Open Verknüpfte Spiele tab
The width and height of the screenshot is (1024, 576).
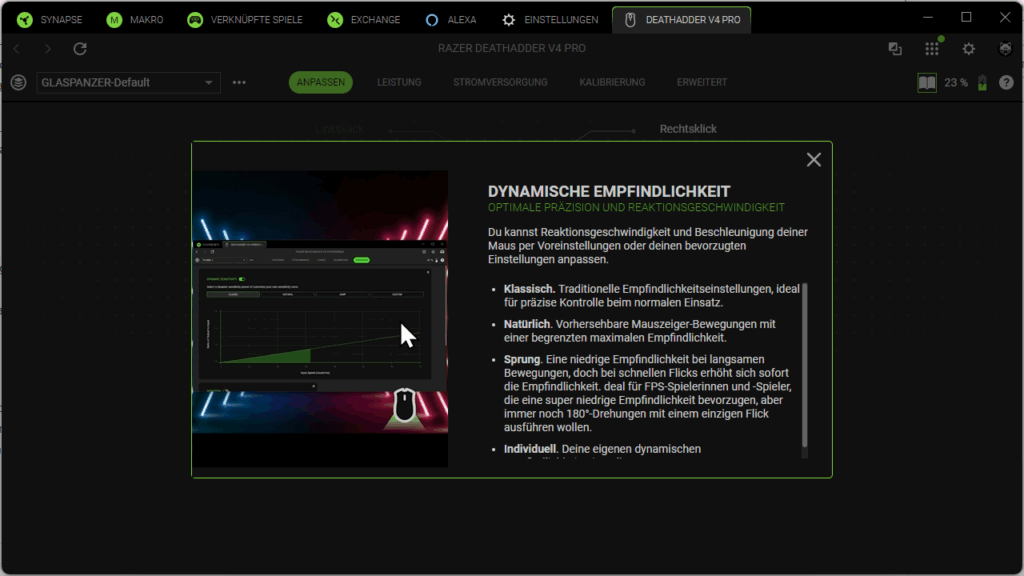click(x=245, y=20)
